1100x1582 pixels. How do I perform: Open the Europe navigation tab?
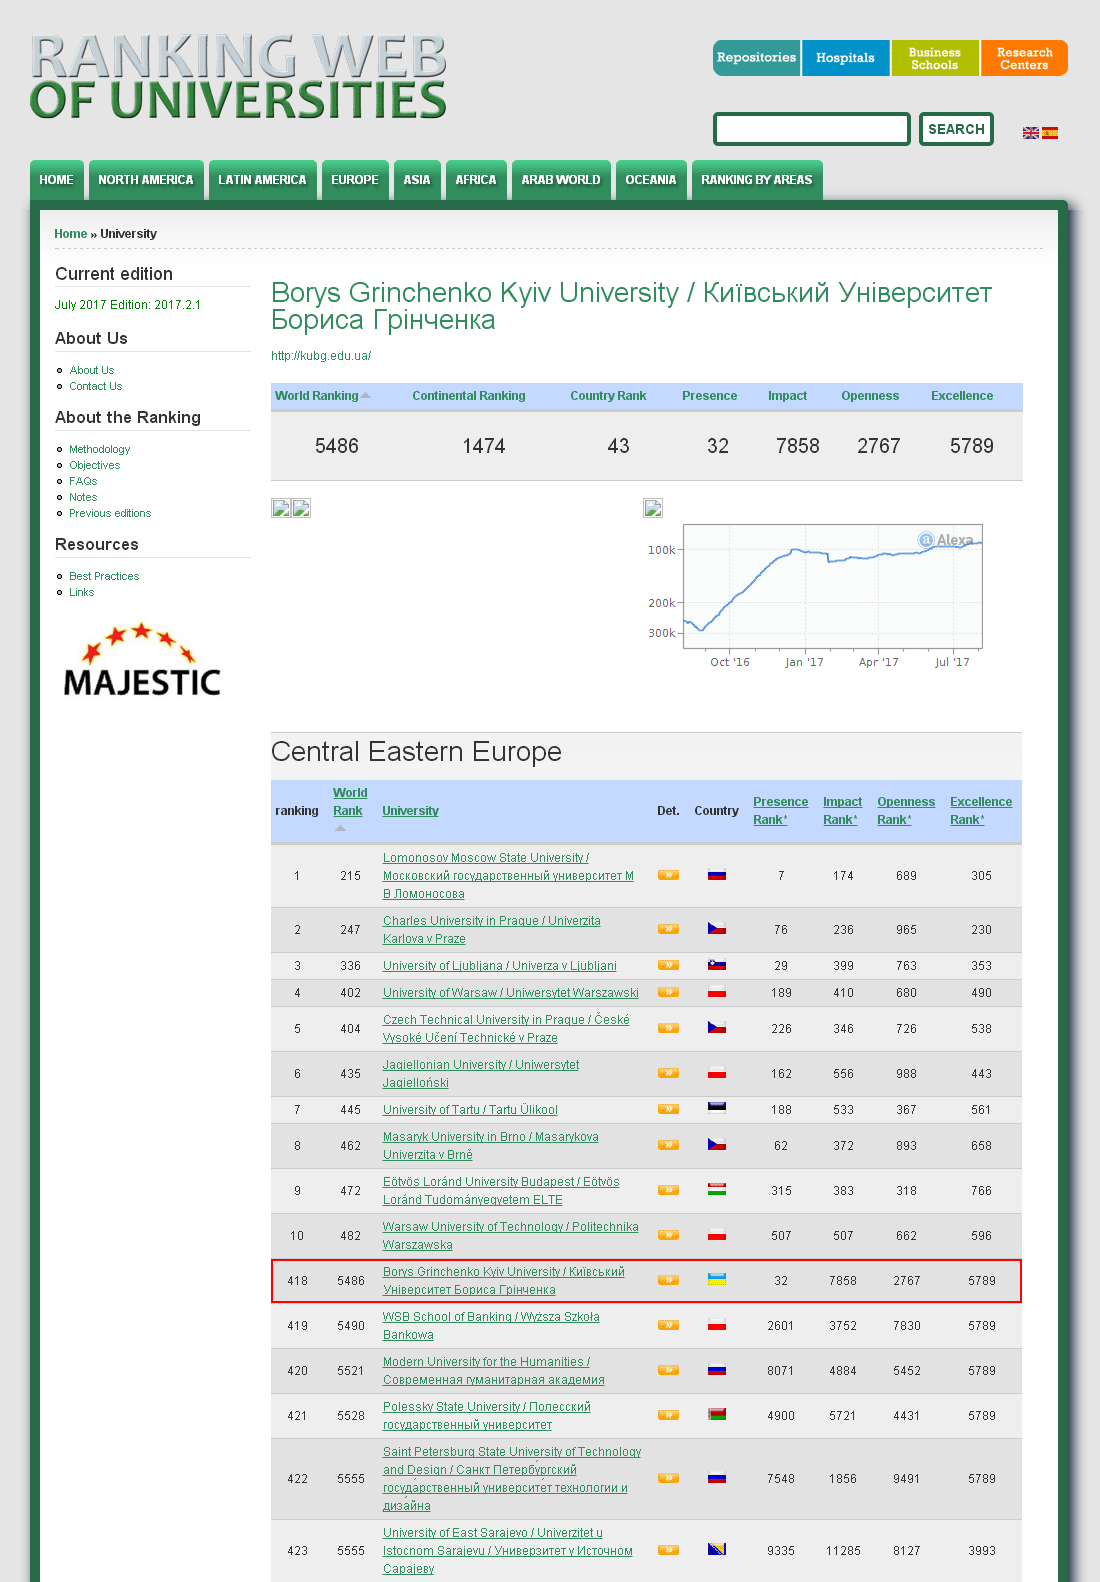355,180
